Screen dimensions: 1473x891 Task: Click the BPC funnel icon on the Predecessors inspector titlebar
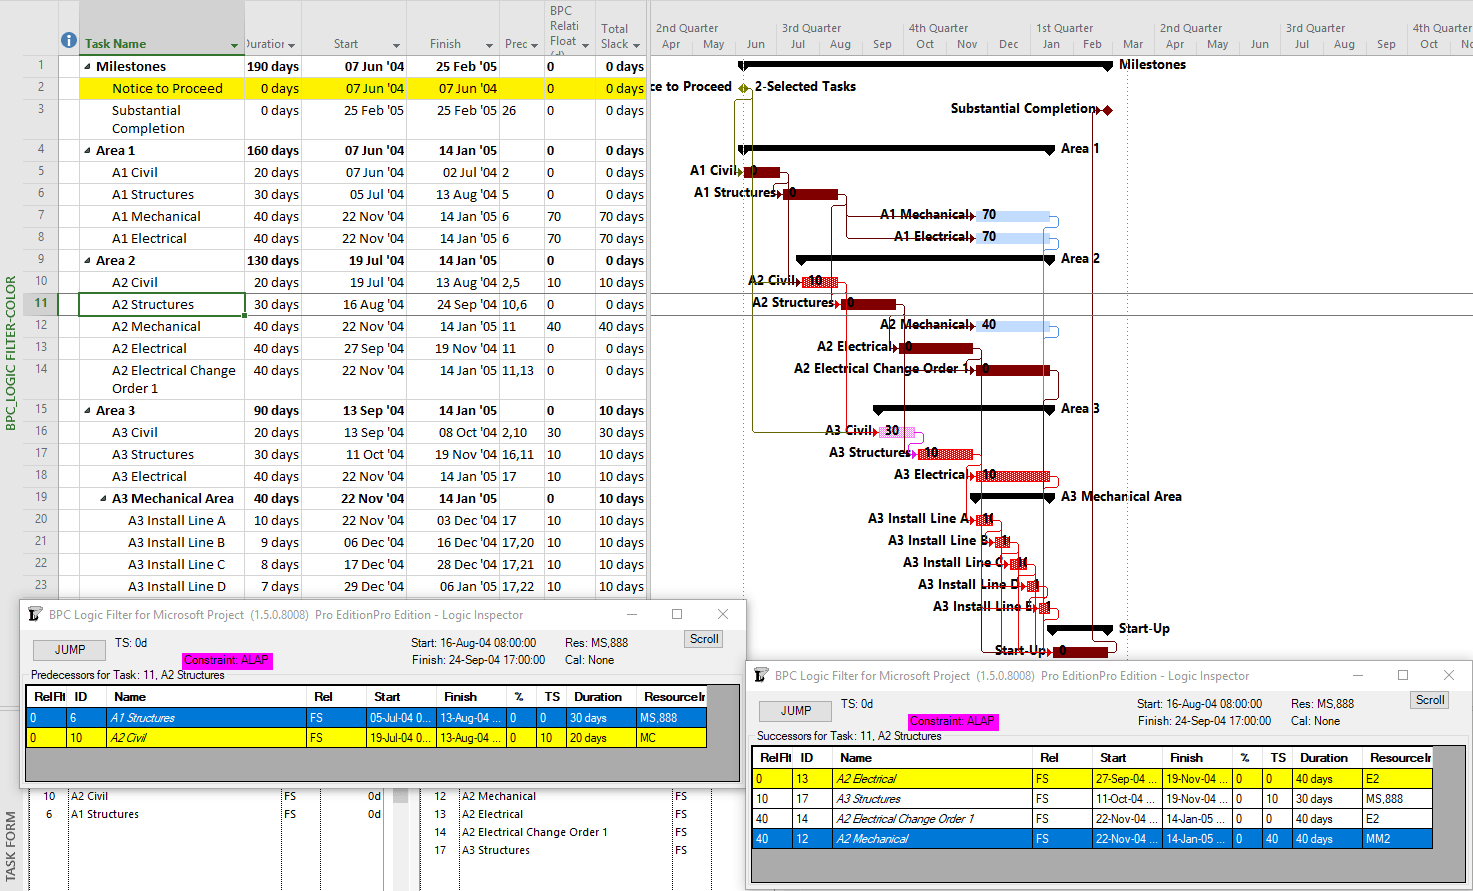click(x=36, y=614)
